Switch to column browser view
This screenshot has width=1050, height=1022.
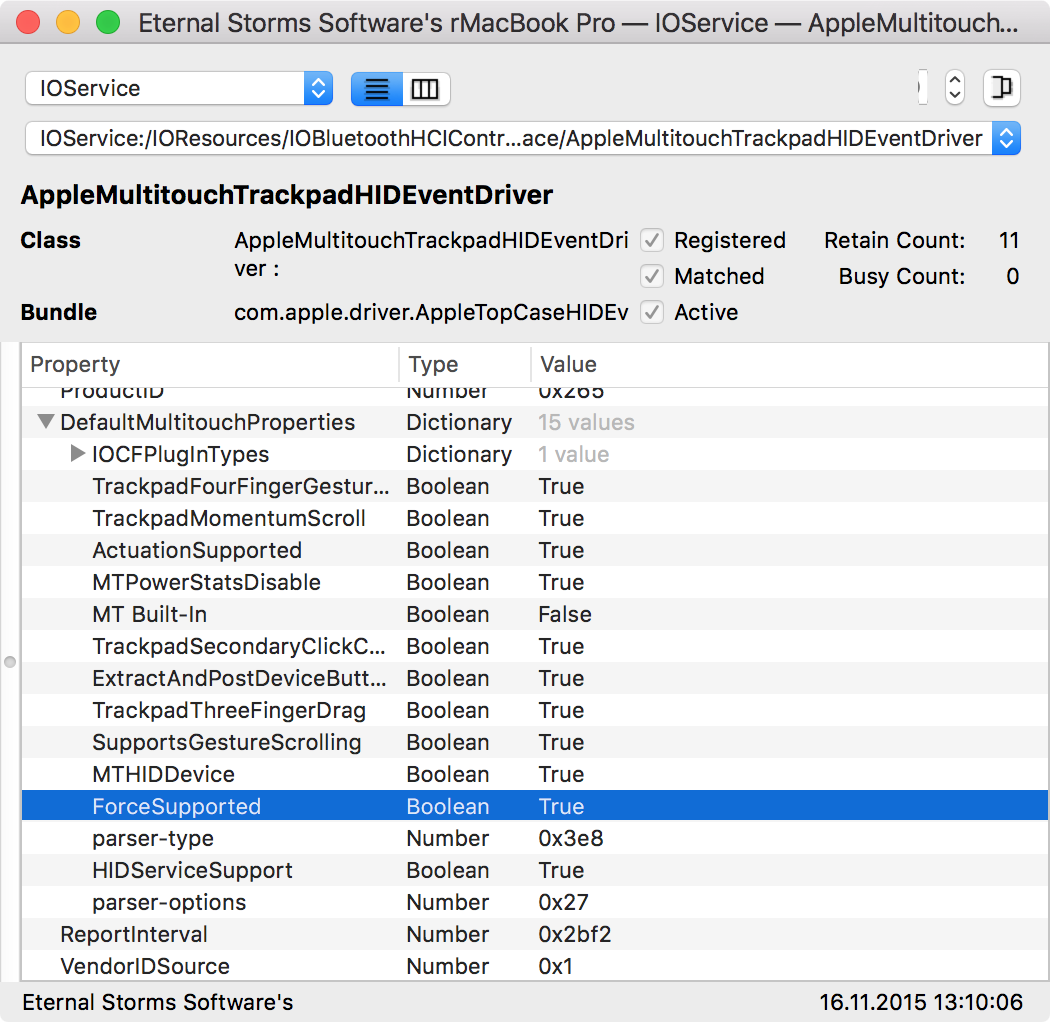[426, 88]
